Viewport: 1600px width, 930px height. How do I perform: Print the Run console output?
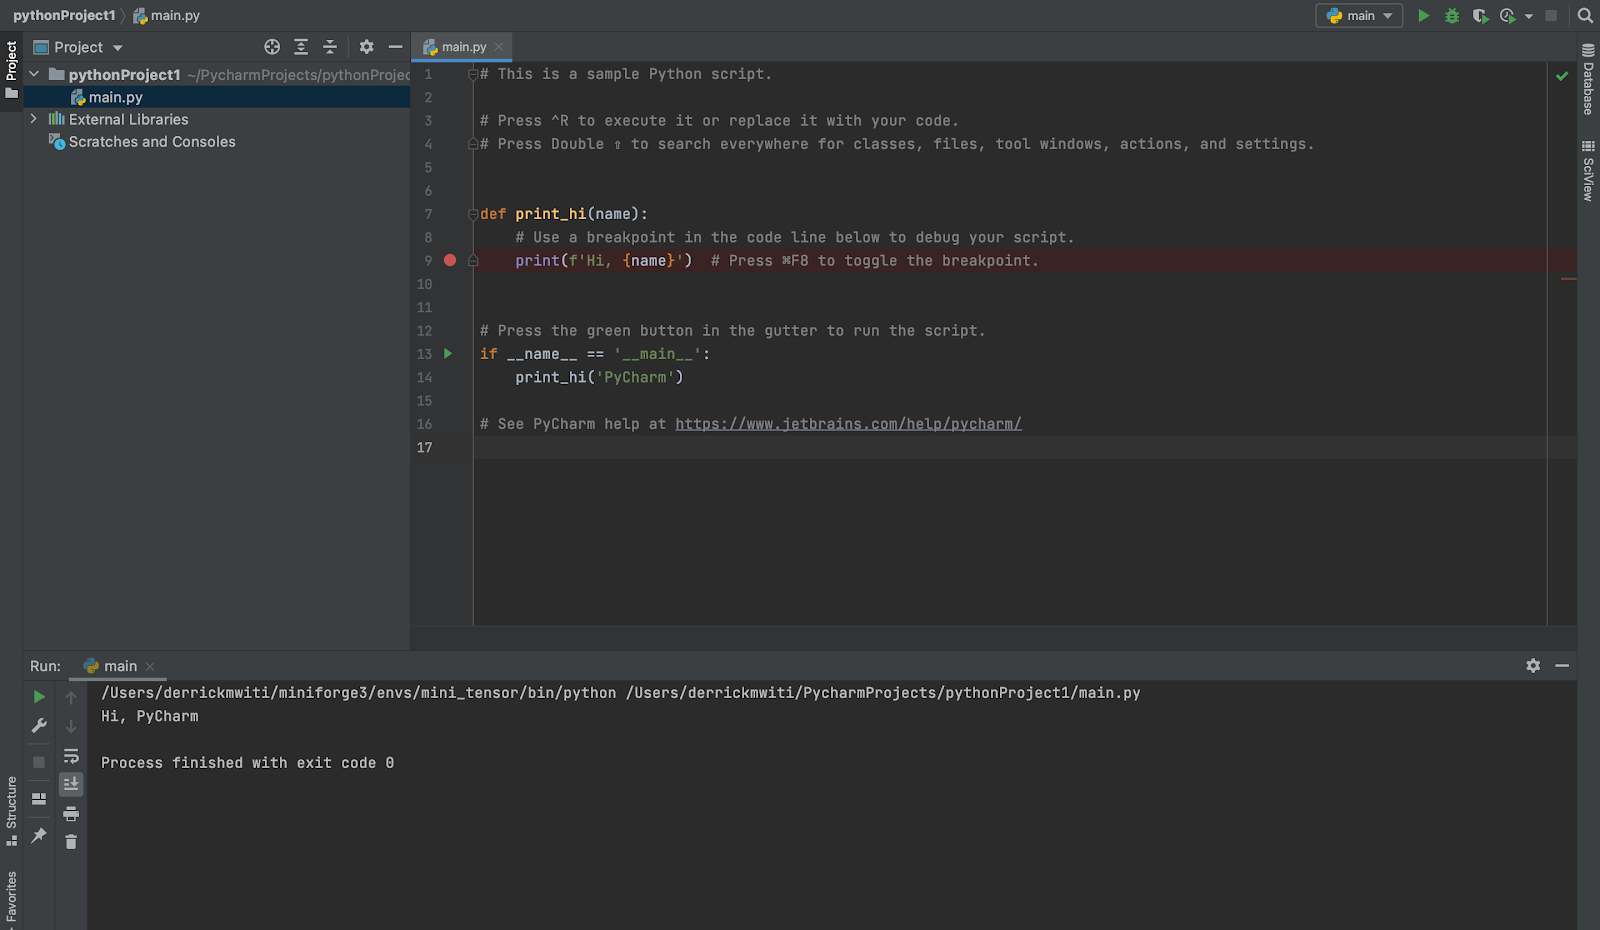[71, 813]
